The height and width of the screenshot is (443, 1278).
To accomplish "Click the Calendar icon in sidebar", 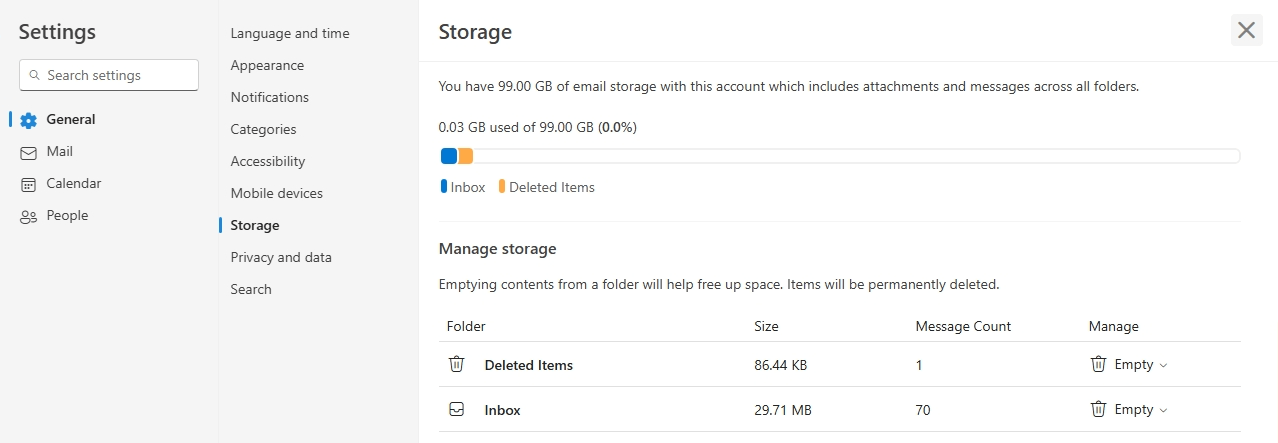I will point(28,184).
